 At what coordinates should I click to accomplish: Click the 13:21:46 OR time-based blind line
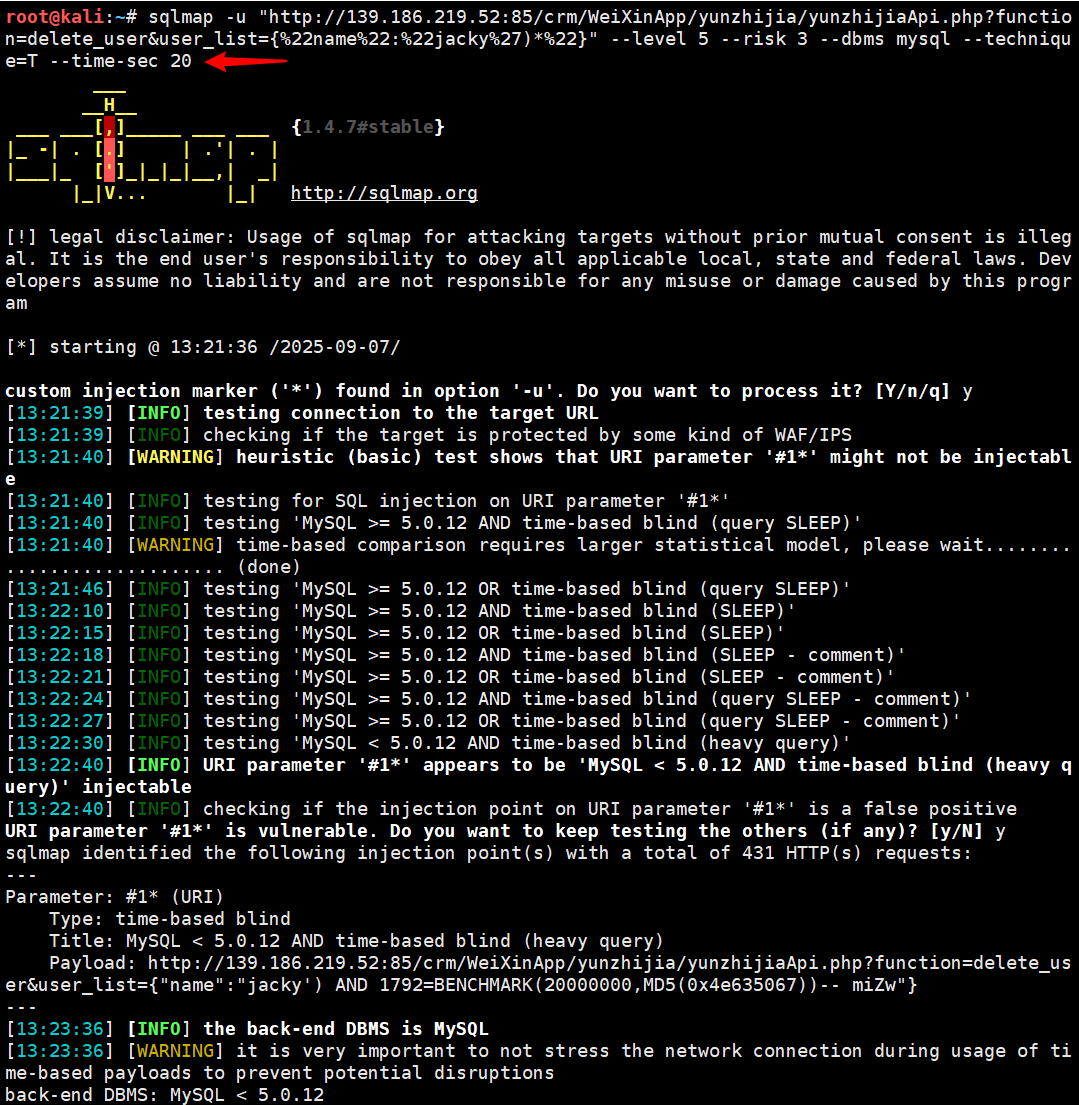(428, 589)
